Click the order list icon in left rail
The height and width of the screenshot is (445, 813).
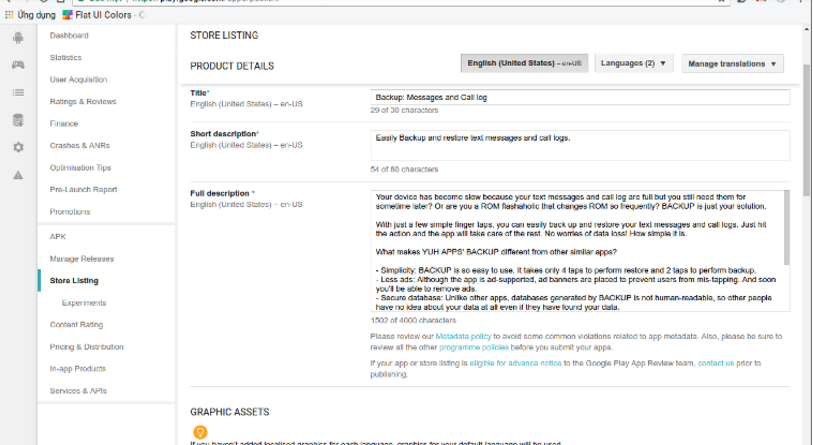coord(18,92)
